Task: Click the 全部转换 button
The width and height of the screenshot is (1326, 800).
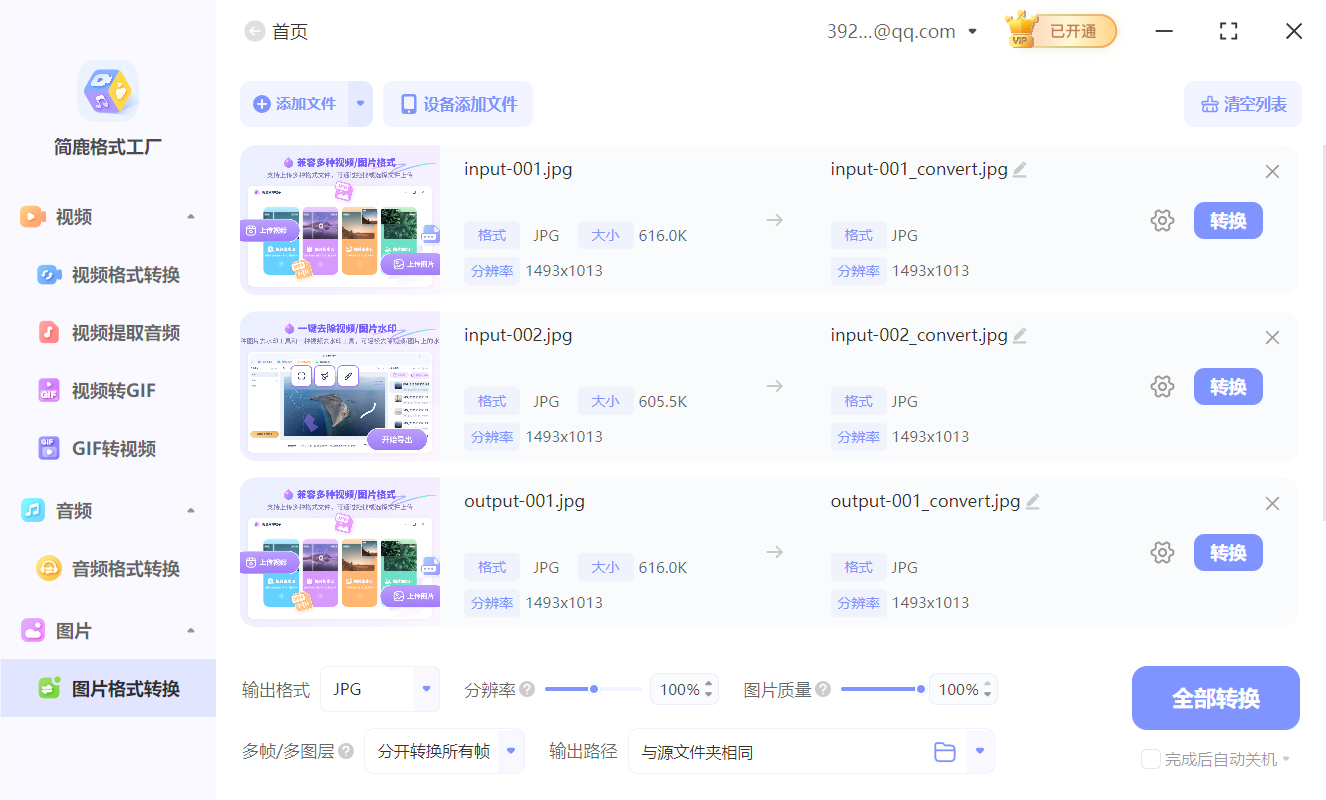Action: 1215,697
